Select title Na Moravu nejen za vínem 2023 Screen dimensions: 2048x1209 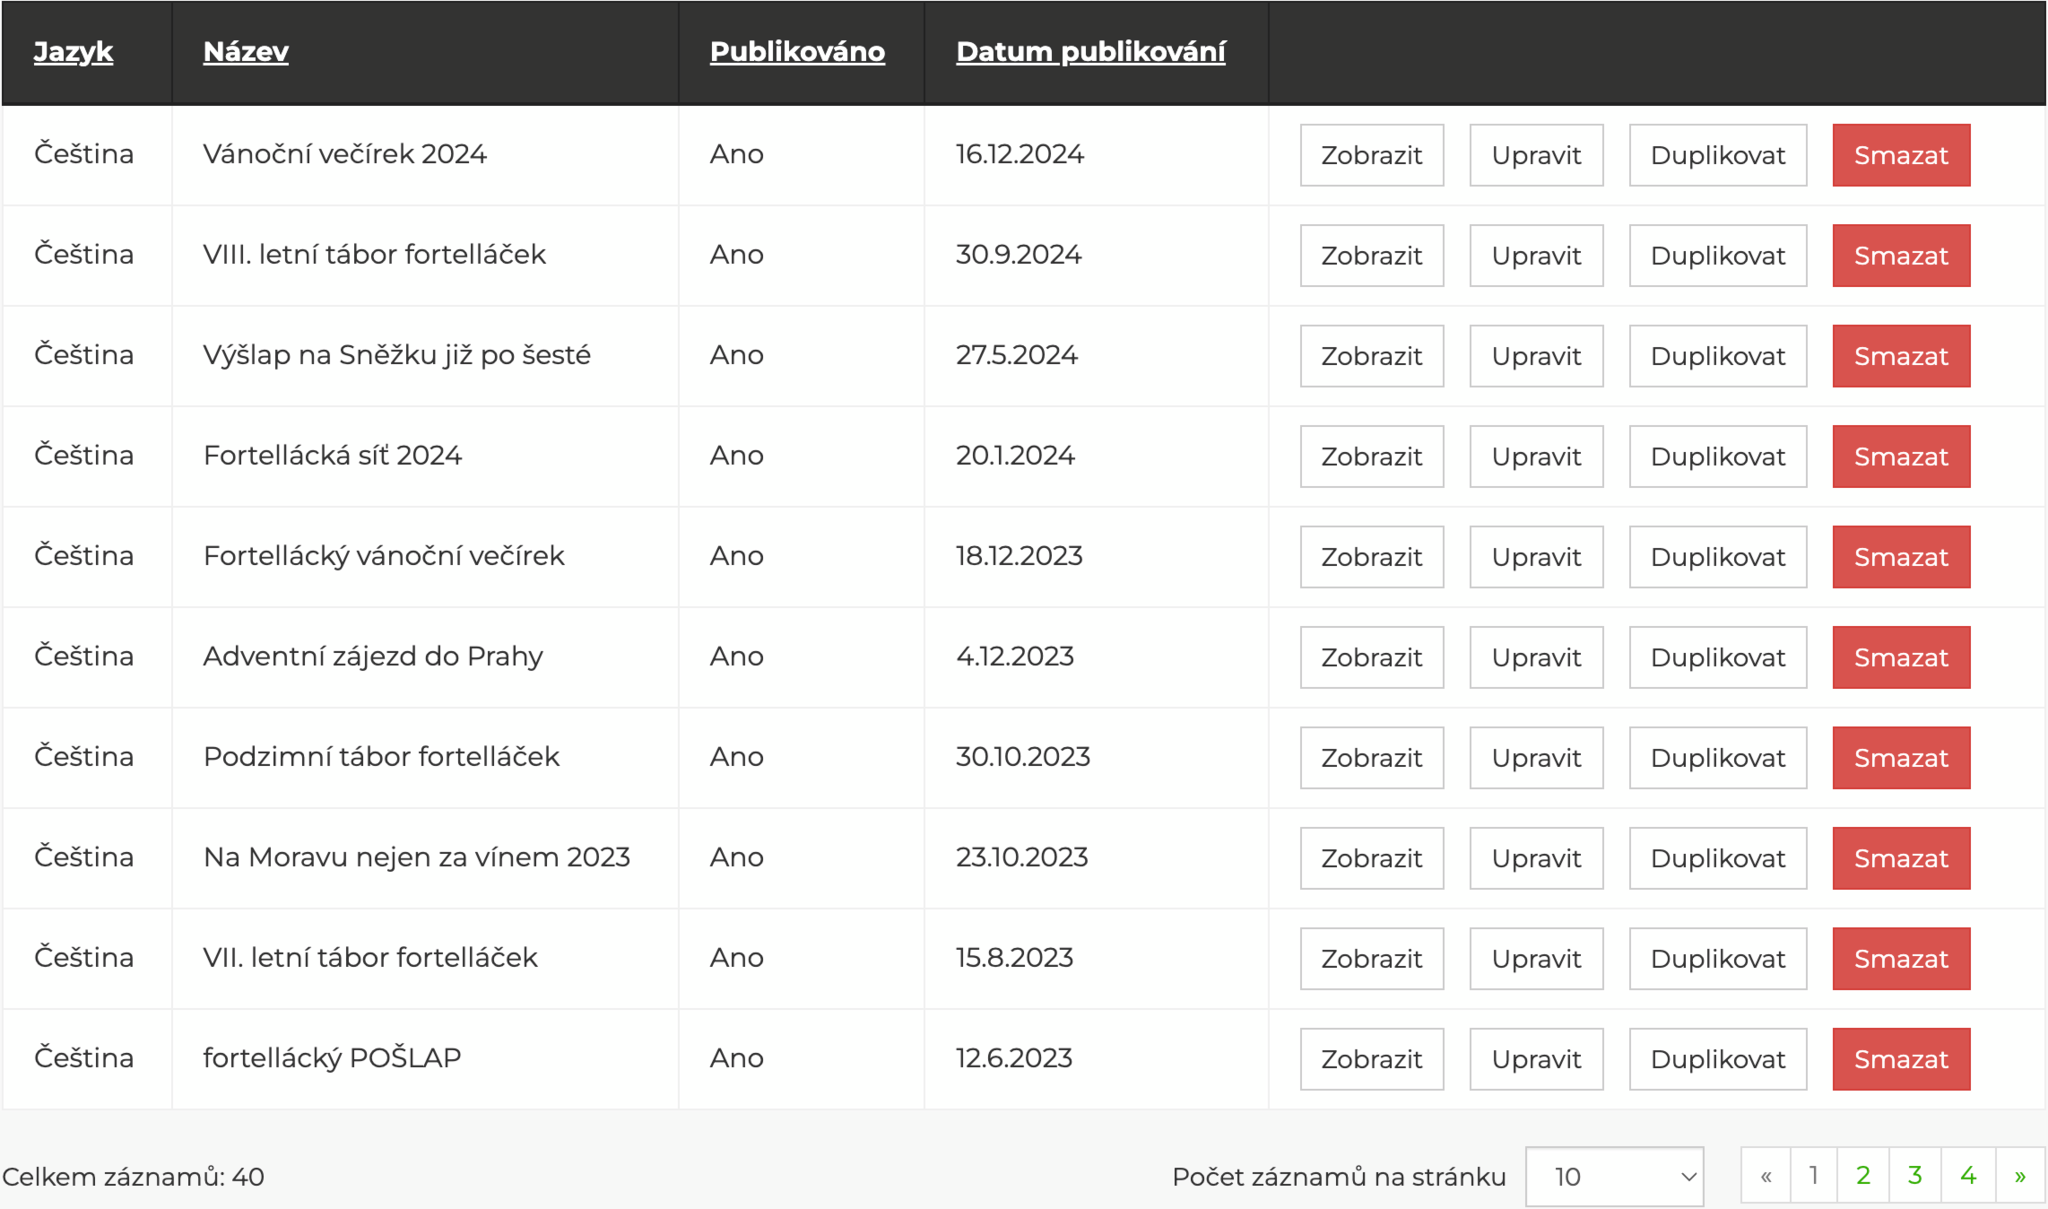416,857
